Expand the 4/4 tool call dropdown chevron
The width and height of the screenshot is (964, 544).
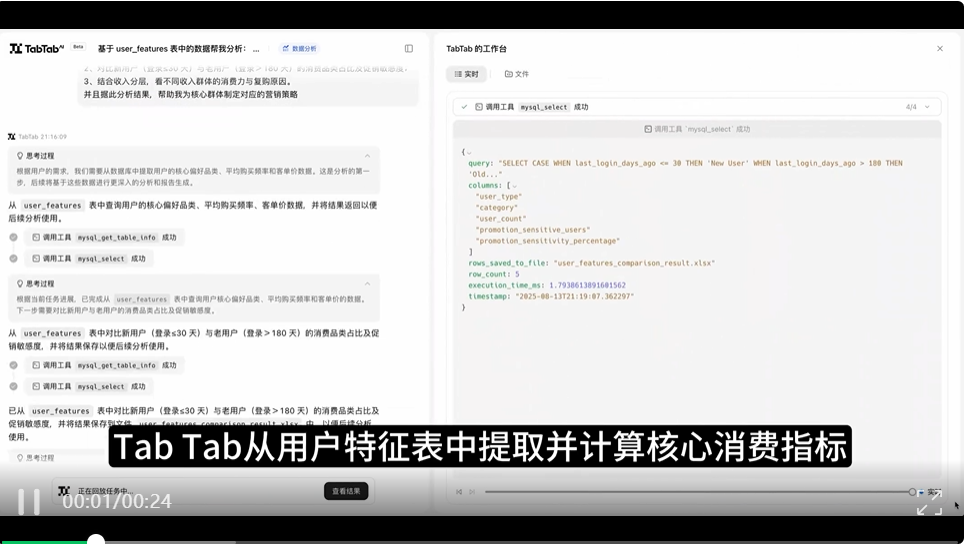coord(927,107)
